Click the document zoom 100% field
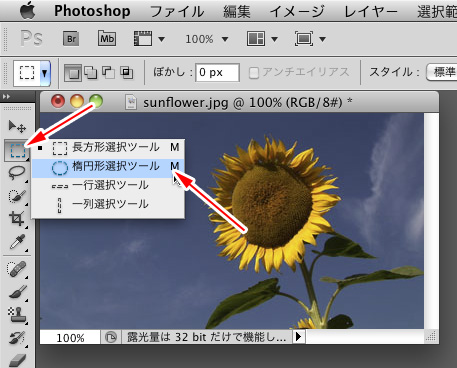Image resolution: width=457 pixels, height=368 pixels. pyautogui.click(x=70, y=337)
